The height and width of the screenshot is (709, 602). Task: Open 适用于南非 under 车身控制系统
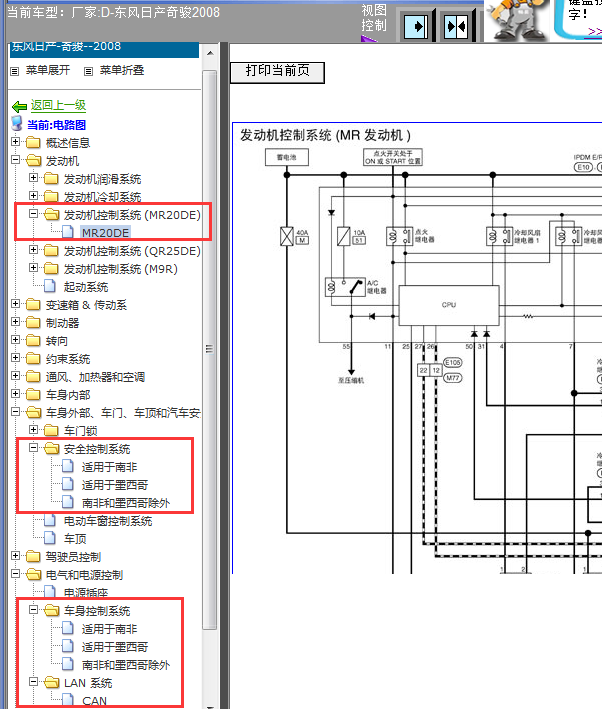tap(109, 629)
